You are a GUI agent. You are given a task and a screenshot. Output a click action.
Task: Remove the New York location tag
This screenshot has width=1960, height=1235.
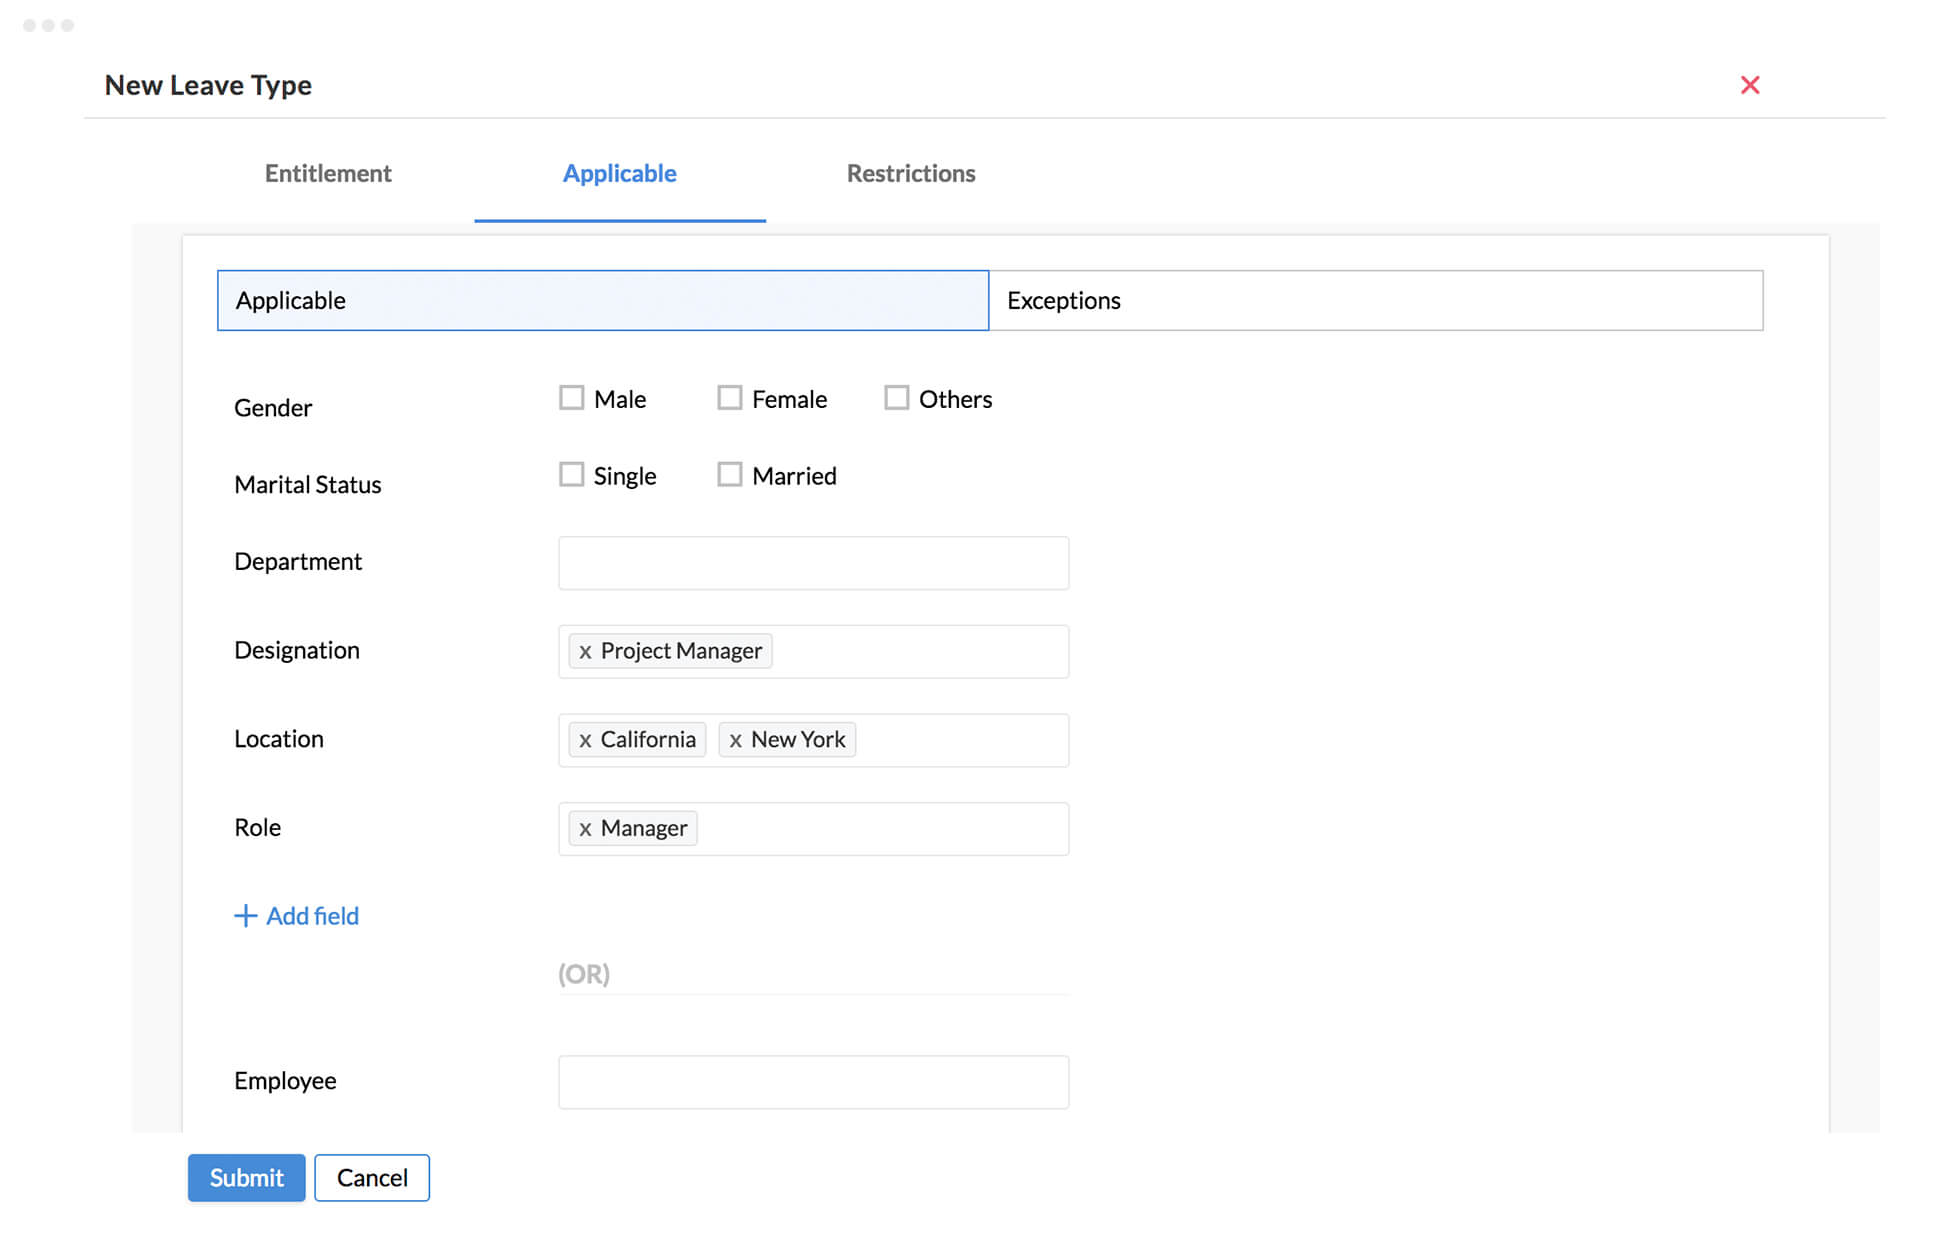(x=733, y=740)
